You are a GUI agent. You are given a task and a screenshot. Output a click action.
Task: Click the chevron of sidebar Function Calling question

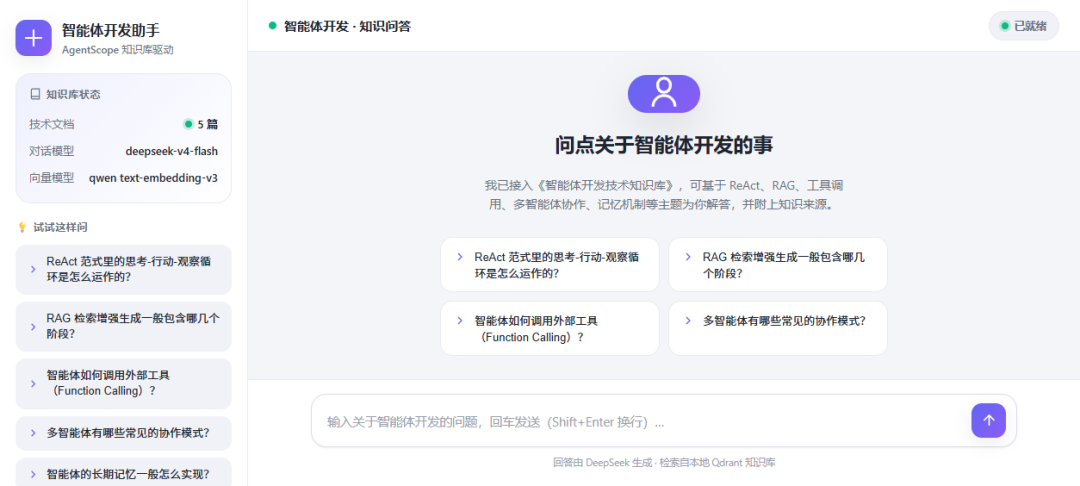pos(33,383)
